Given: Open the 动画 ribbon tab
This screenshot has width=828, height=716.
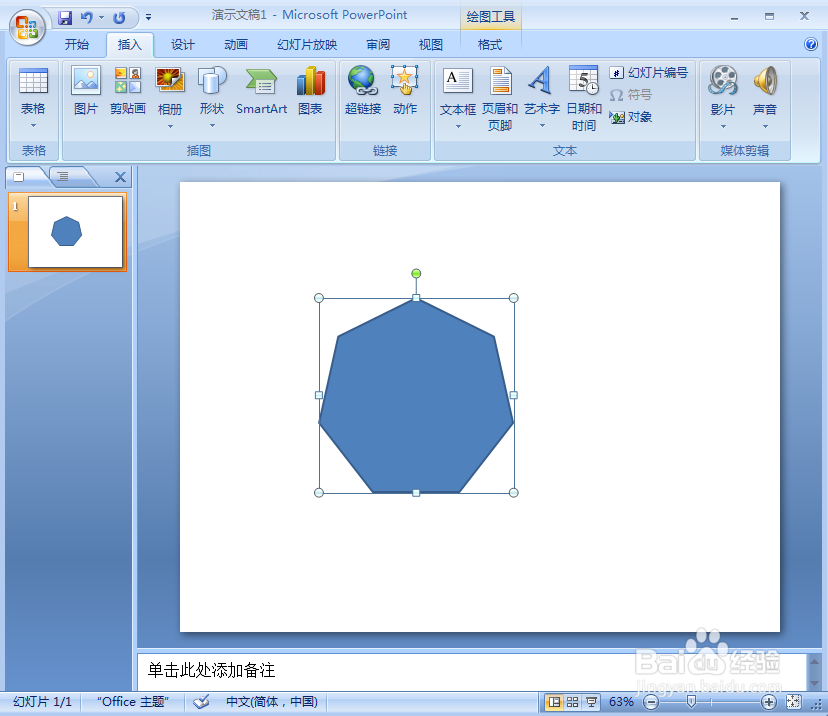Looking at the screenshot, I should pyautogui.click(x=236, y=45).
